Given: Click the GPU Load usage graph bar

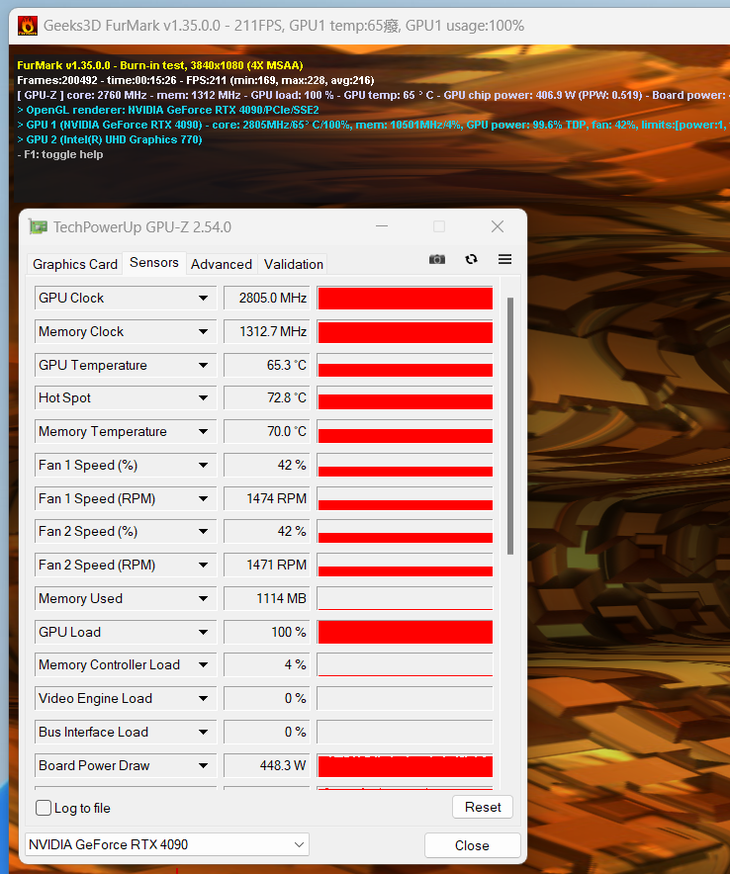Looking at the screenshot, I should pyautogui.click(x=405, y=632).
